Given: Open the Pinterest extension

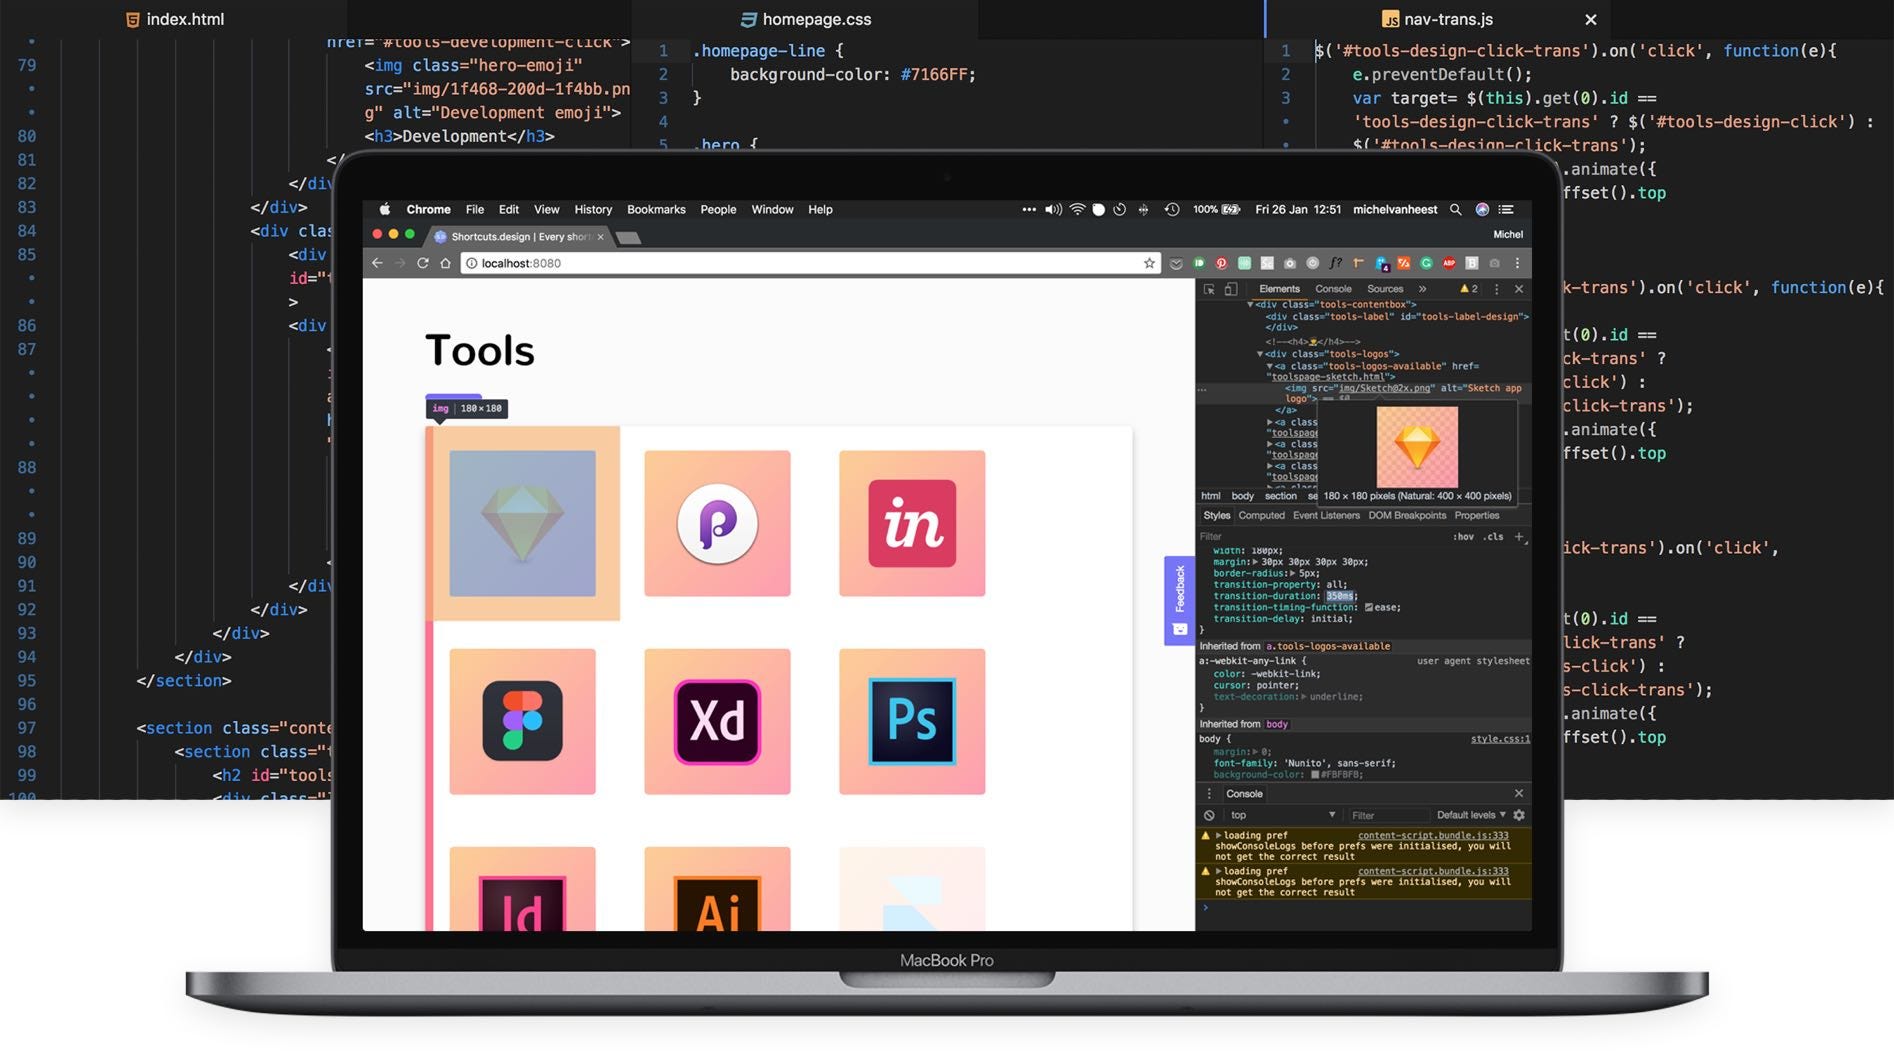Looking at the screenshot, I should pyautogui.click(x=1222, y=263).
